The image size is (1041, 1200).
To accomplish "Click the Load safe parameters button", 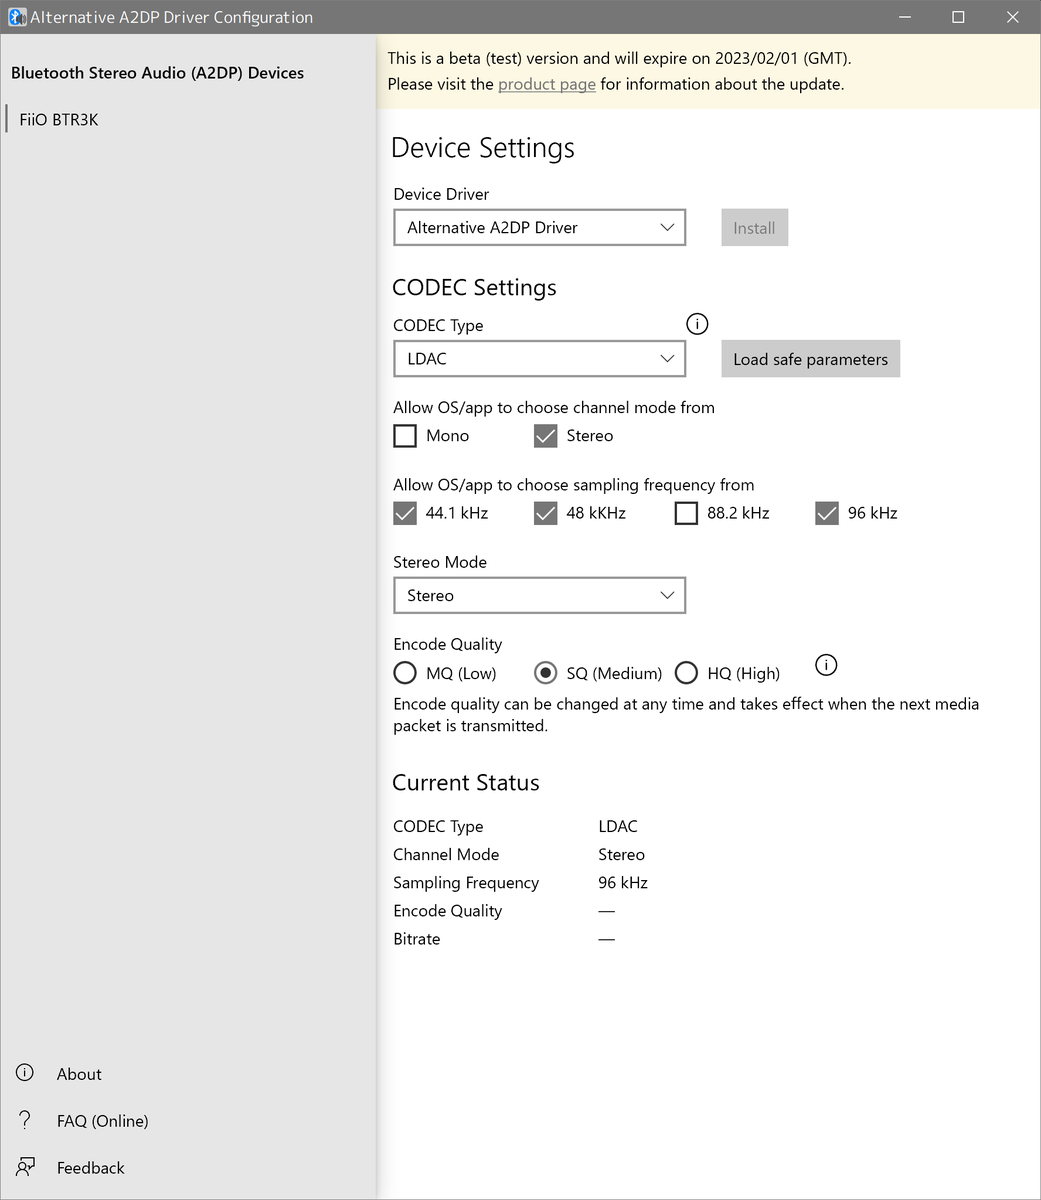I will coord(810,358).
